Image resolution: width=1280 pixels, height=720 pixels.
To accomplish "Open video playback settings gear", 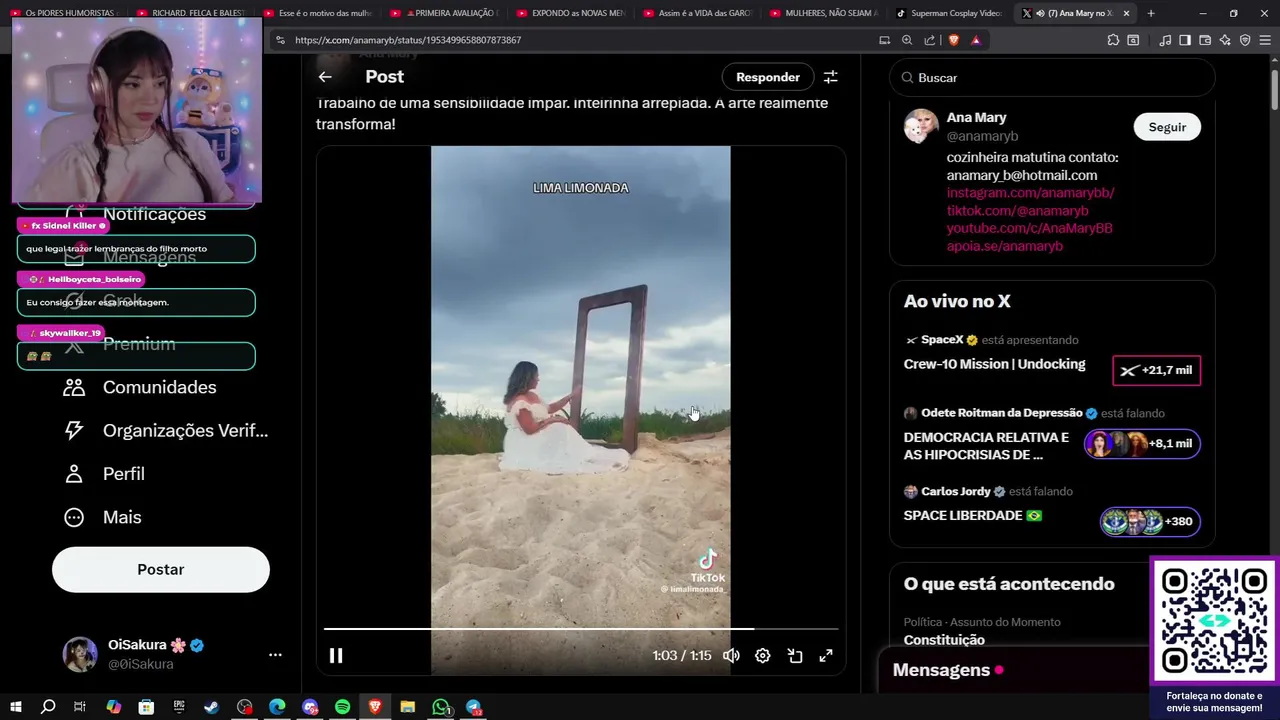I will (763, 655).
